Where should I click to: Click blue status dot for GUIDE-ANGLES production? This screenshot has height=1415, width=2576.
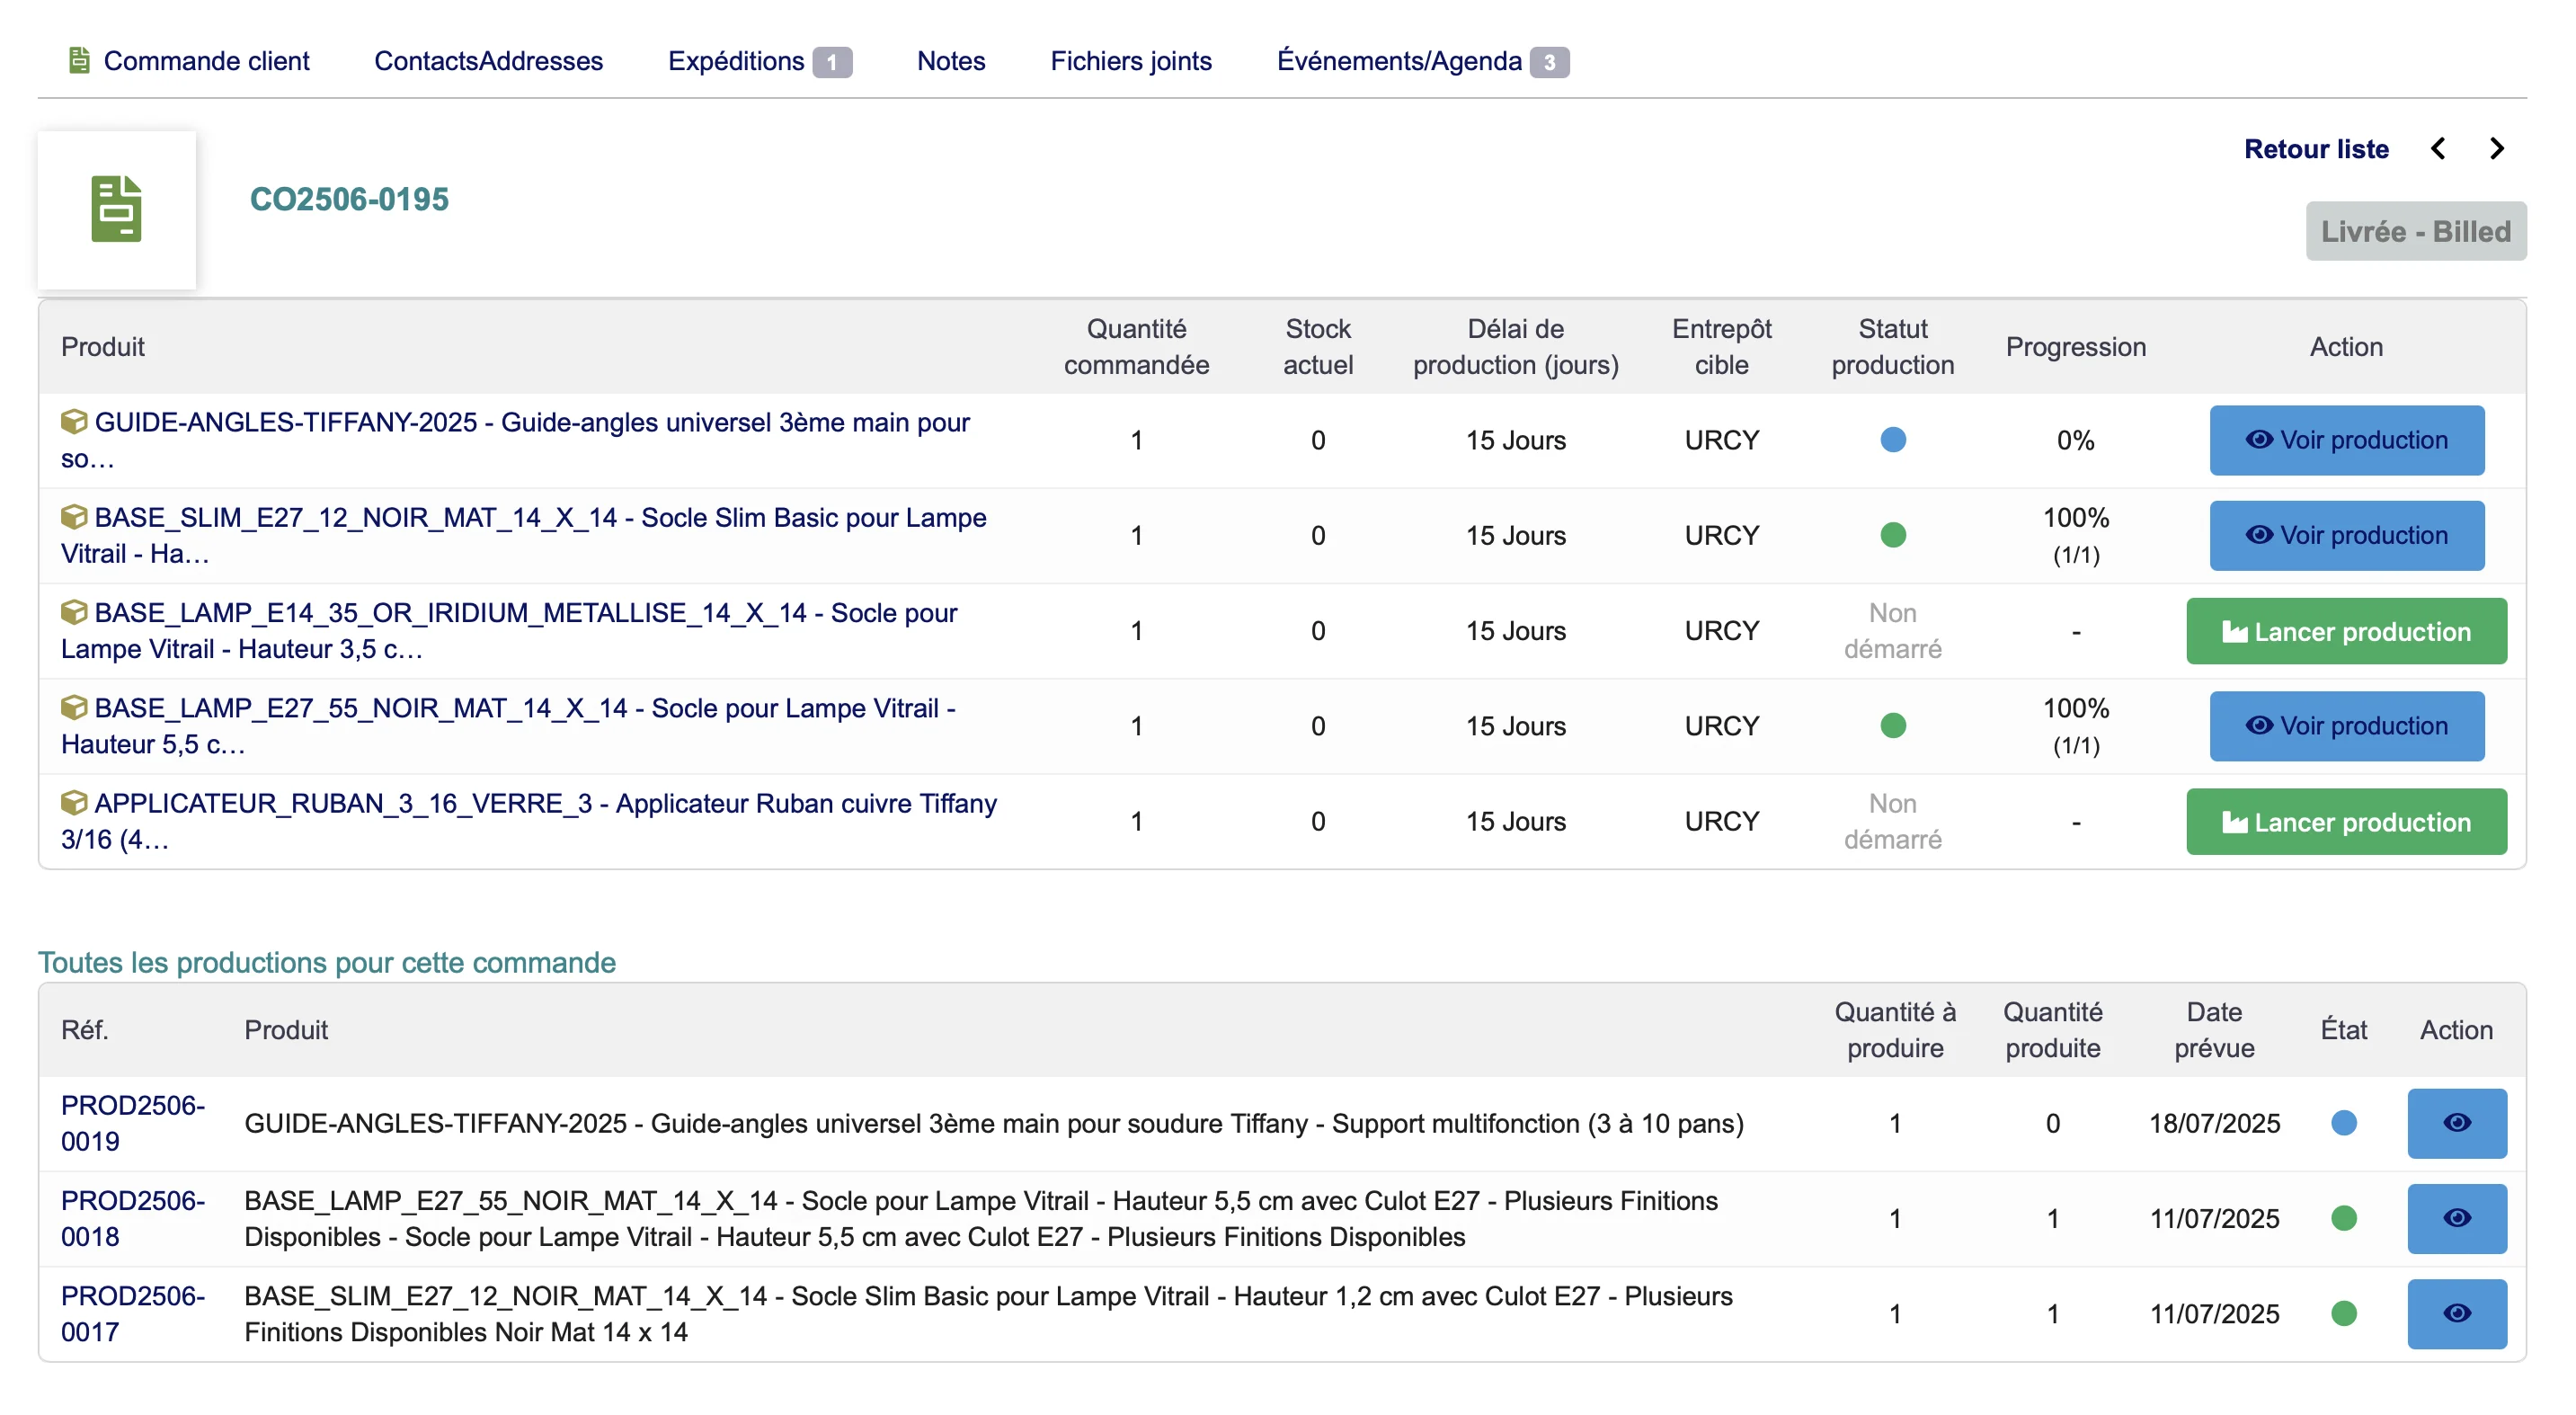1892,440
